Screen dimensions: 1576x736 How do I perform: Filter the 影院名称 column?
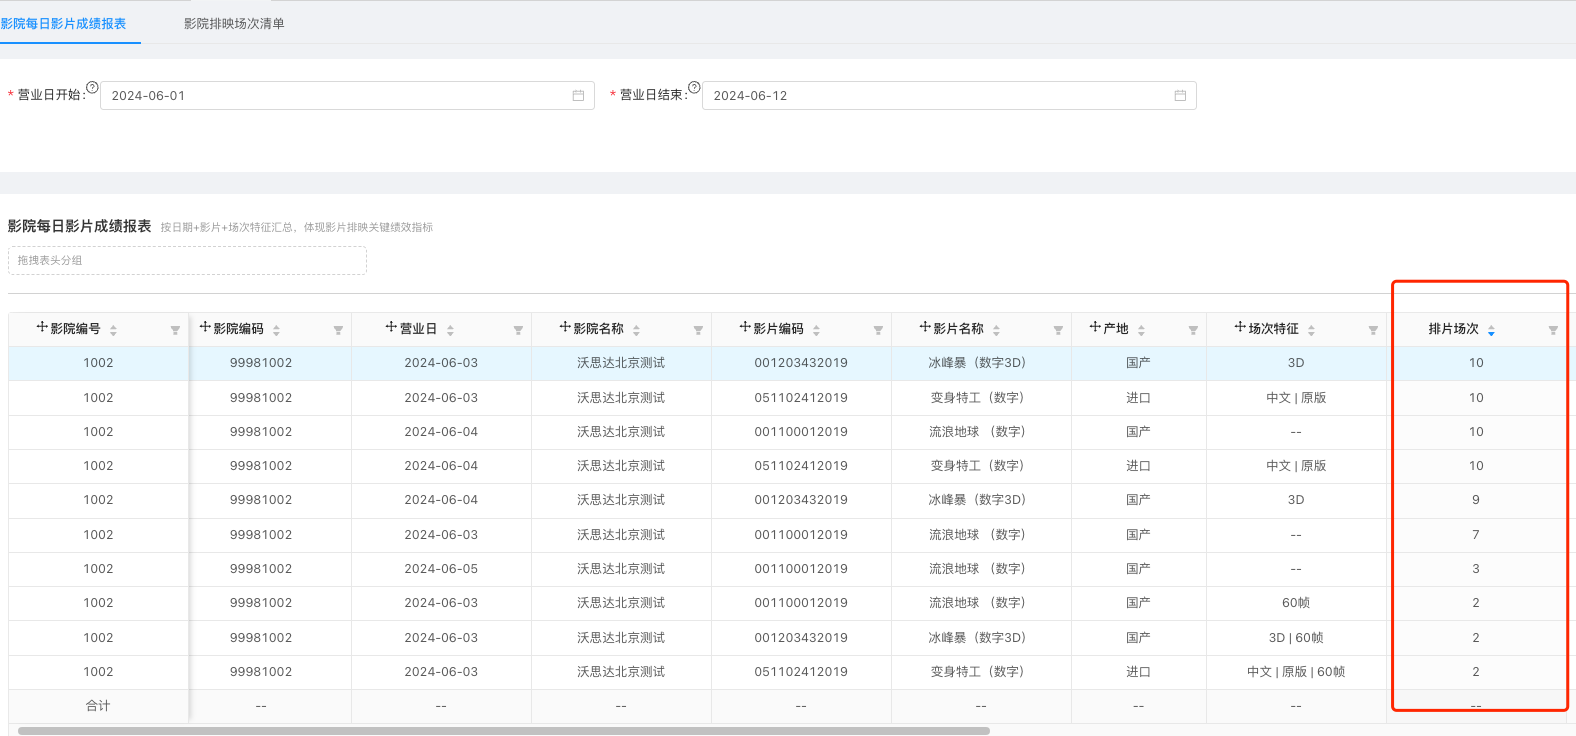tap(698, 330)
